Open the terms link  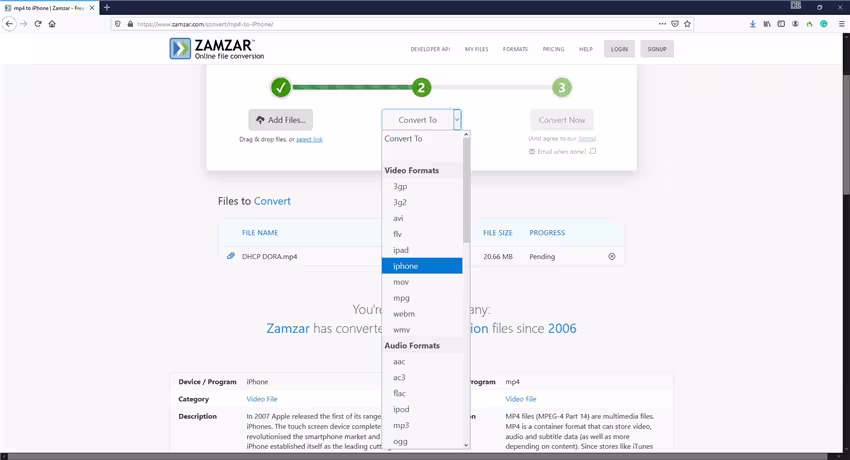tap(587, 139)
